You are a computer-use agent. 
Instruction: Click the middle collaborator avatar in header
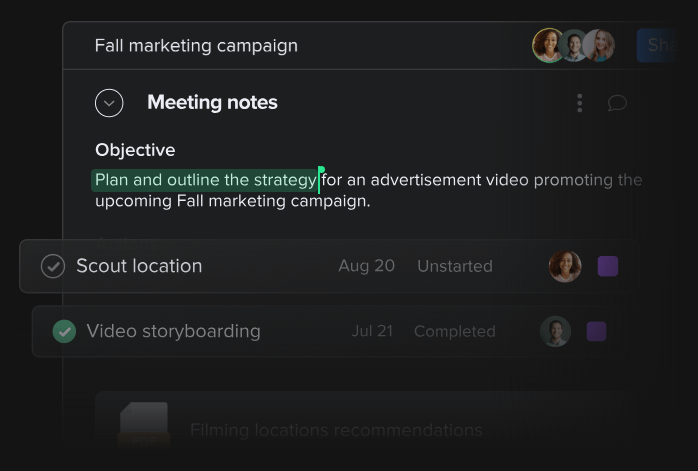(574, 45)
